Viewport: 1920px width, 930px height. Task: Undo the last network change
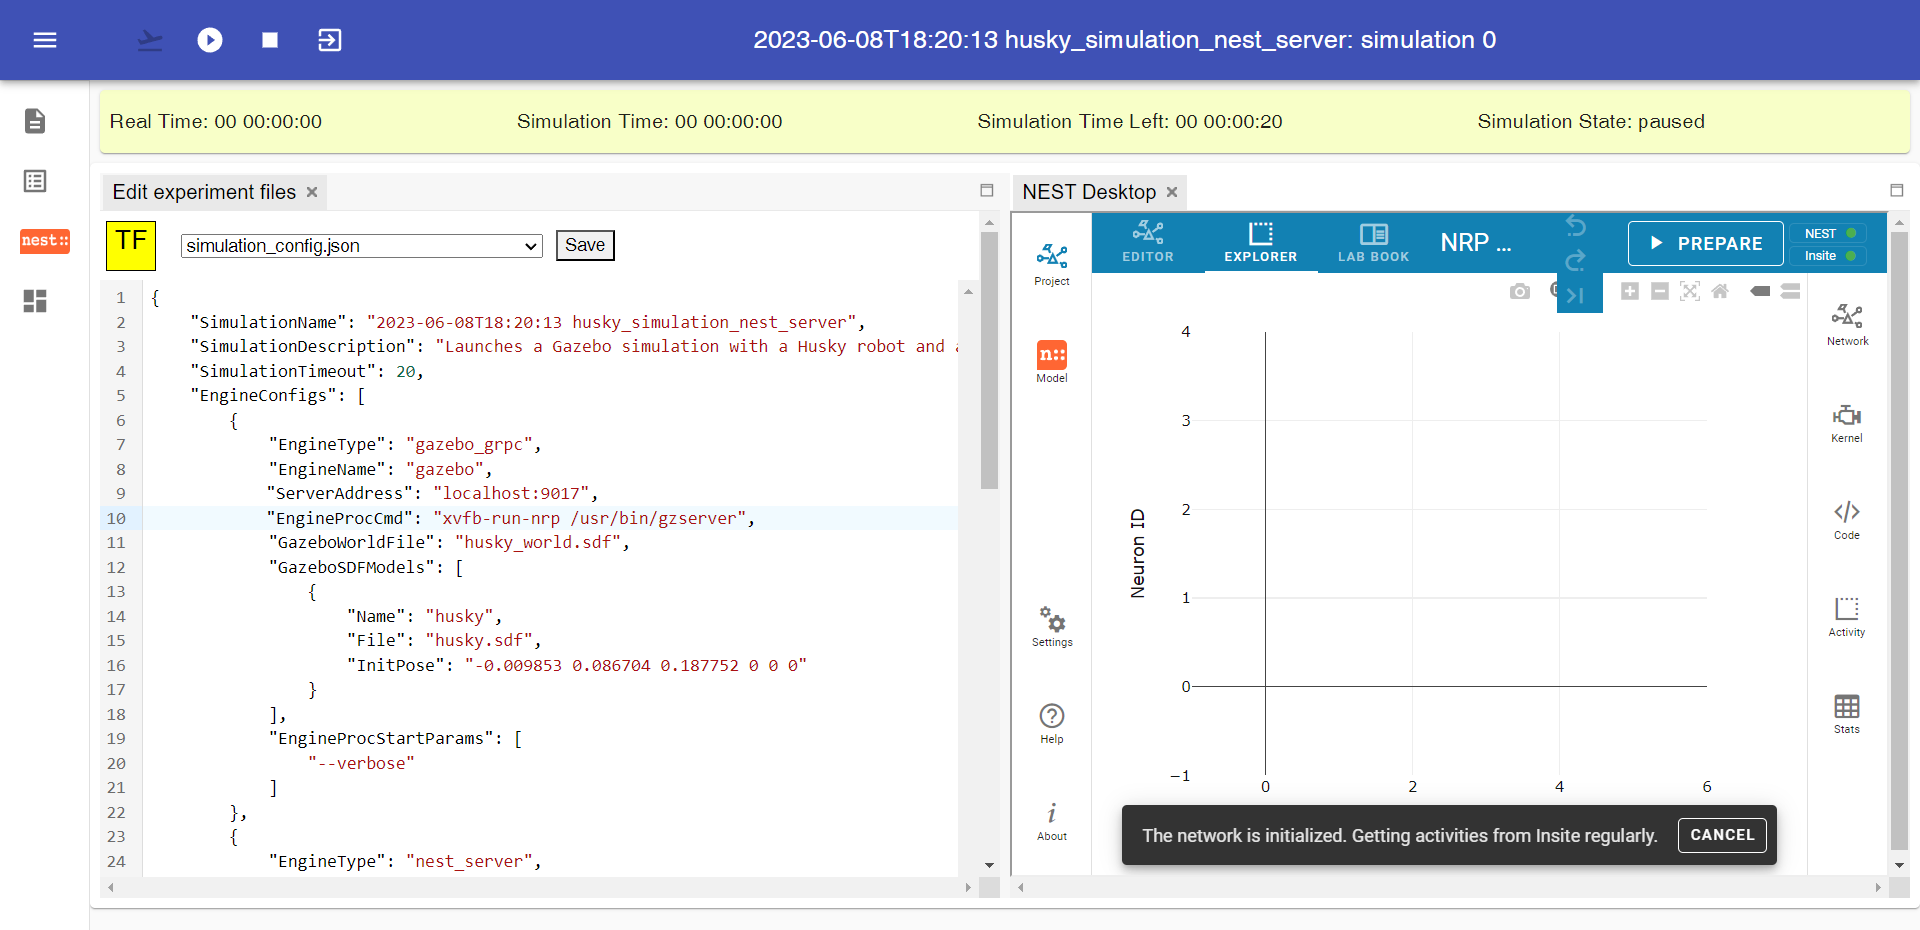[1576, 226]
